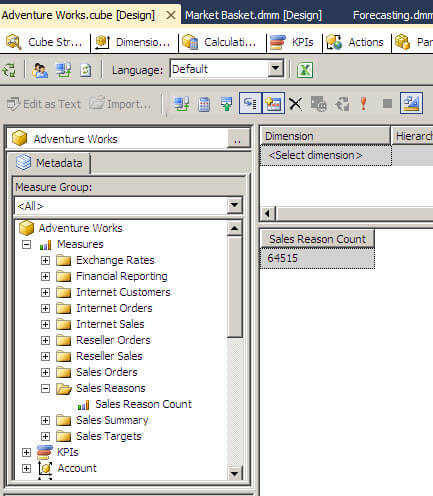Screen dimensions: 433x496
Task: Expand the Financial Reporting folder
Action: (45, 276)
